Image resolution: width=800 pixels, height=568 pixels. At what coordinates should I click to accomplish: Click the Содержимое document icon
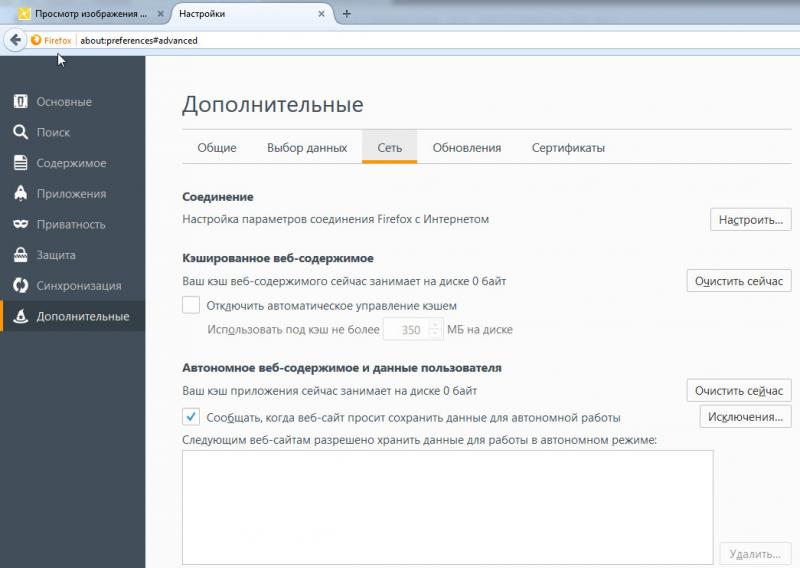pos(20,163)
